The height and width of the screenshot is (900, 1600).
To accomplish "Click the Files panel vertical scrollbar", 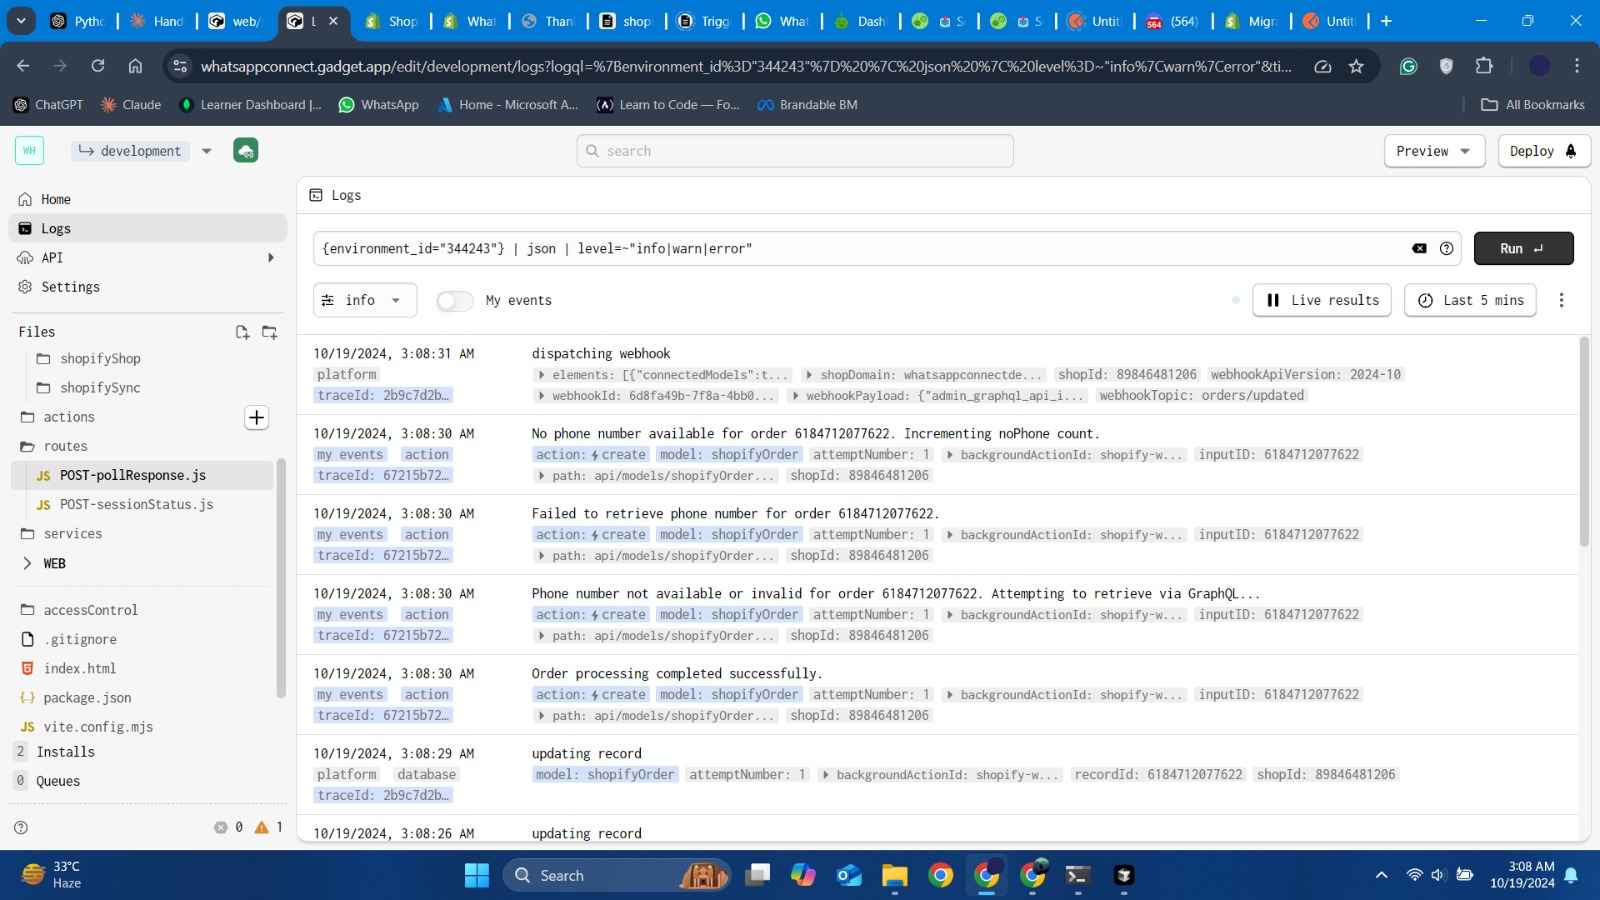I will 281,577.
